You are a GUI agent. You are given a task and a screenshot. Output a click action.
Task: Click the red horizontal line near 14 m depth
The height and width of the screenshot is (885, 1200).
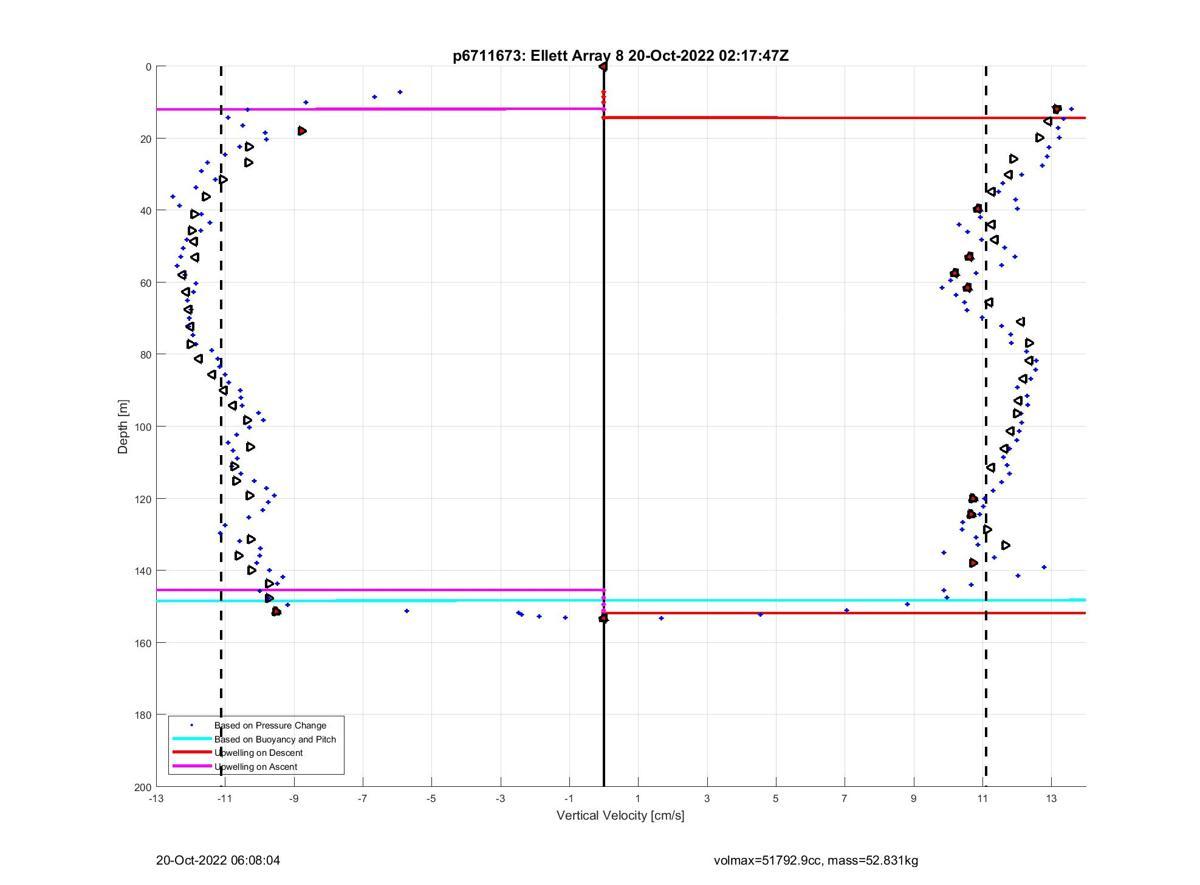coord(845,117)
